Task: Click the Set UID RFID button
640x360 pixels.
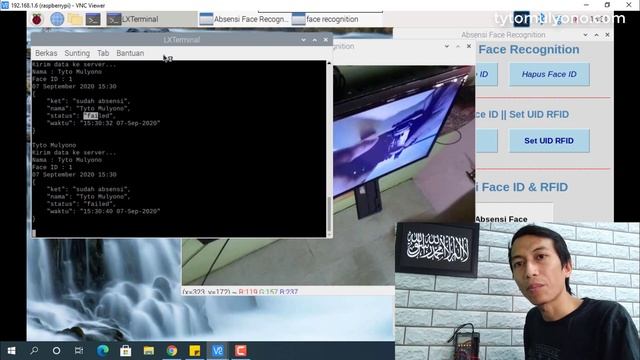Action: 549,141
